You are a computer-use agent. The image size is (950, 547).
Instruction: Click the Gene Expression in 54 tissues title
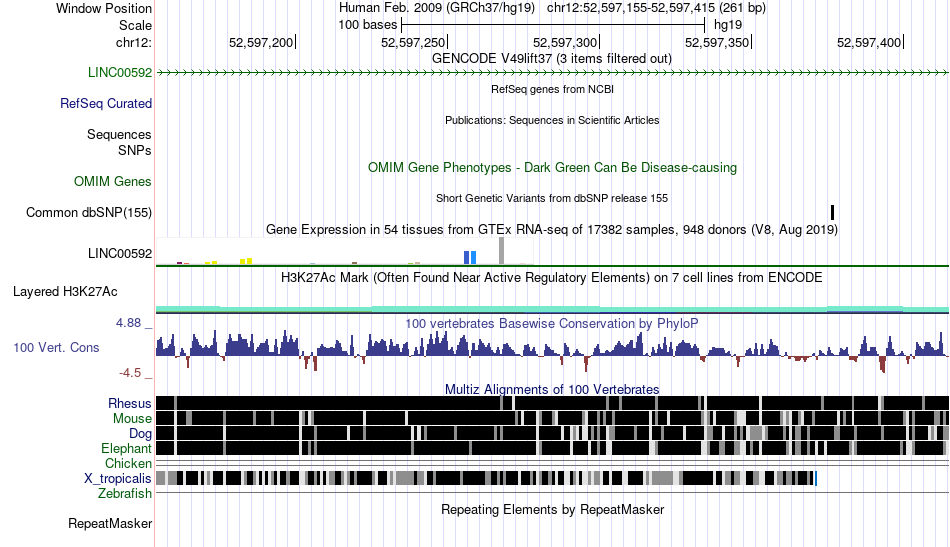point(552,230)
